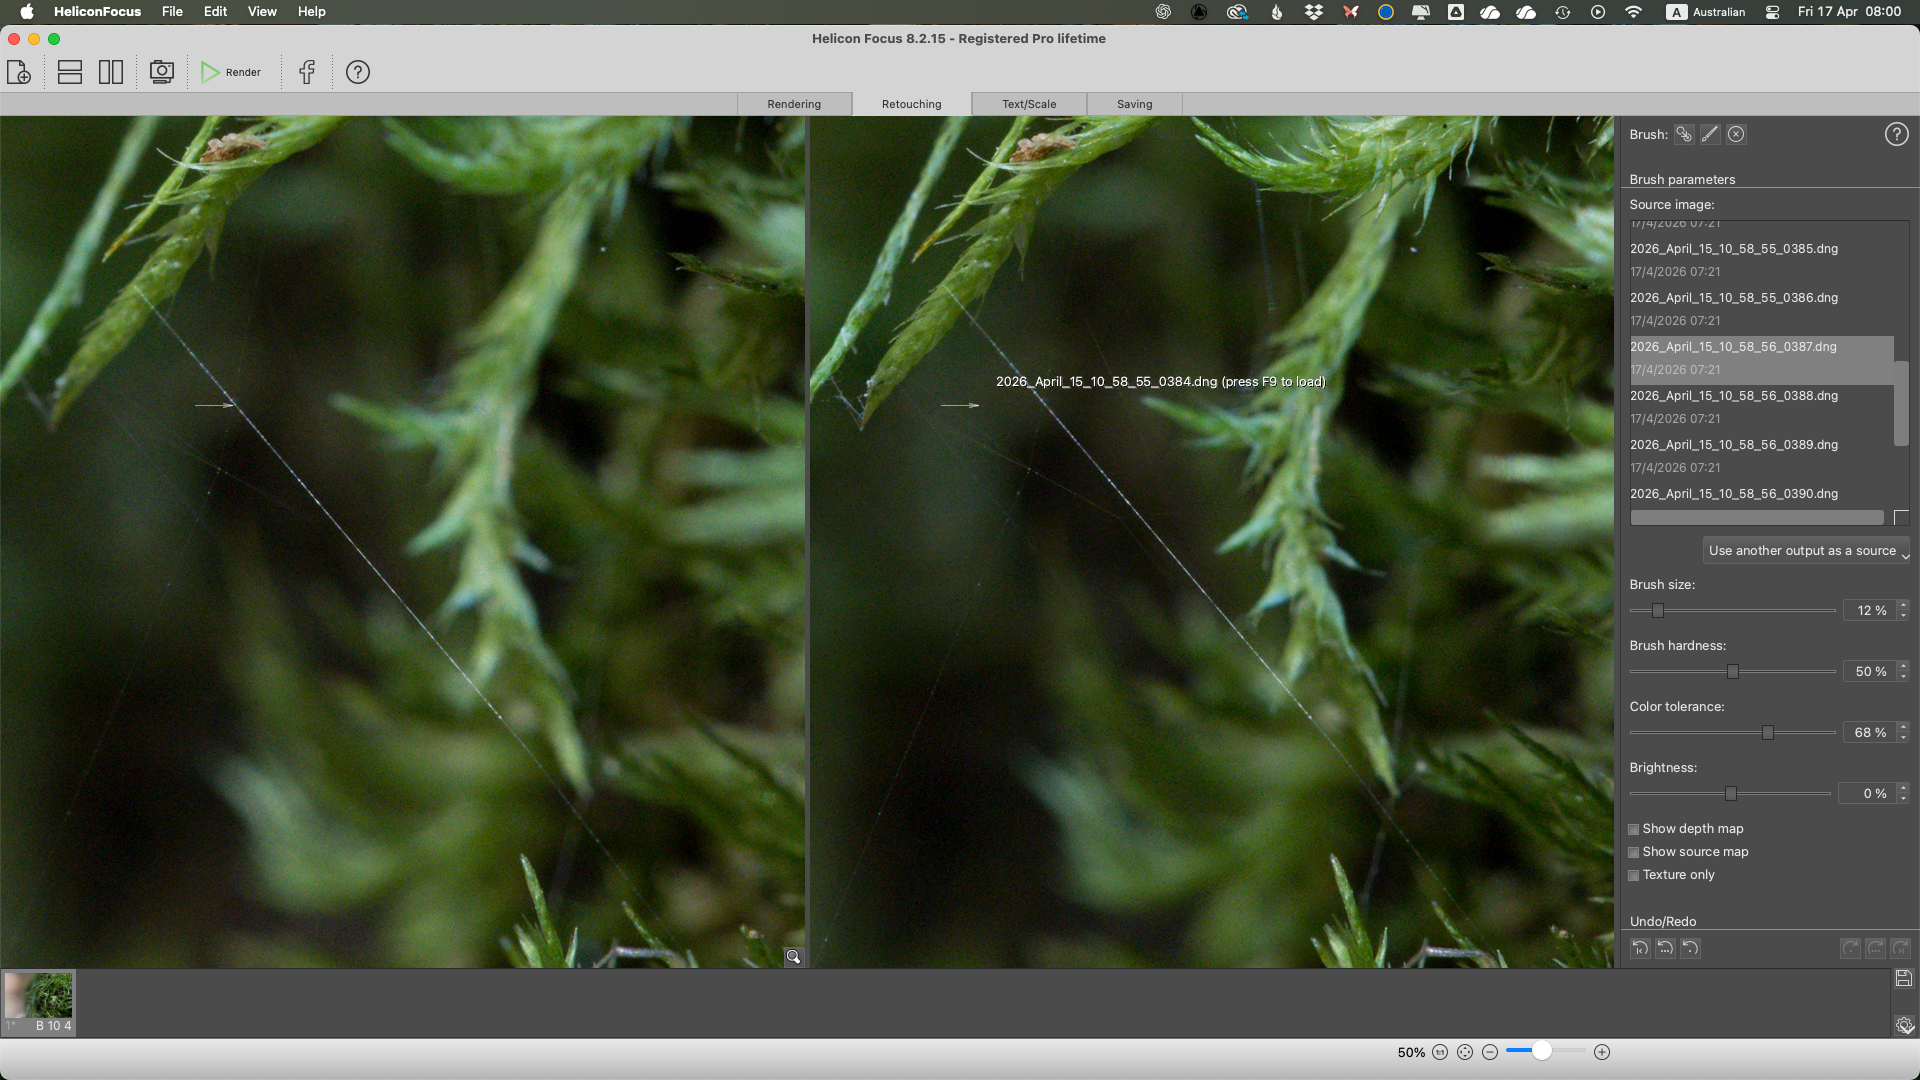Image resolution: width=1920 pixels, height=1080 pixels.
Task: Open the HeliconFocus menu in the menu bar
Action: (96, 11)
